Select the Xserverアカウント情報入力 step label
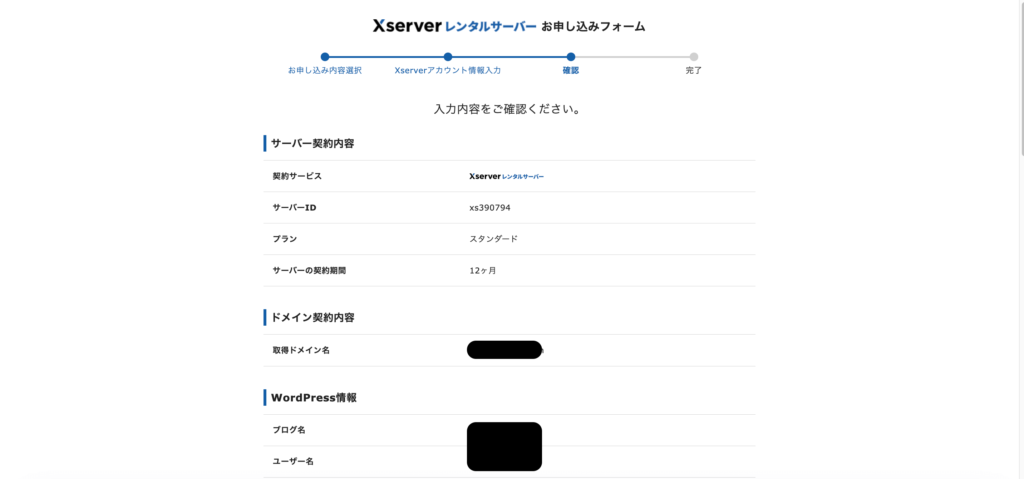 coord(448,71)
